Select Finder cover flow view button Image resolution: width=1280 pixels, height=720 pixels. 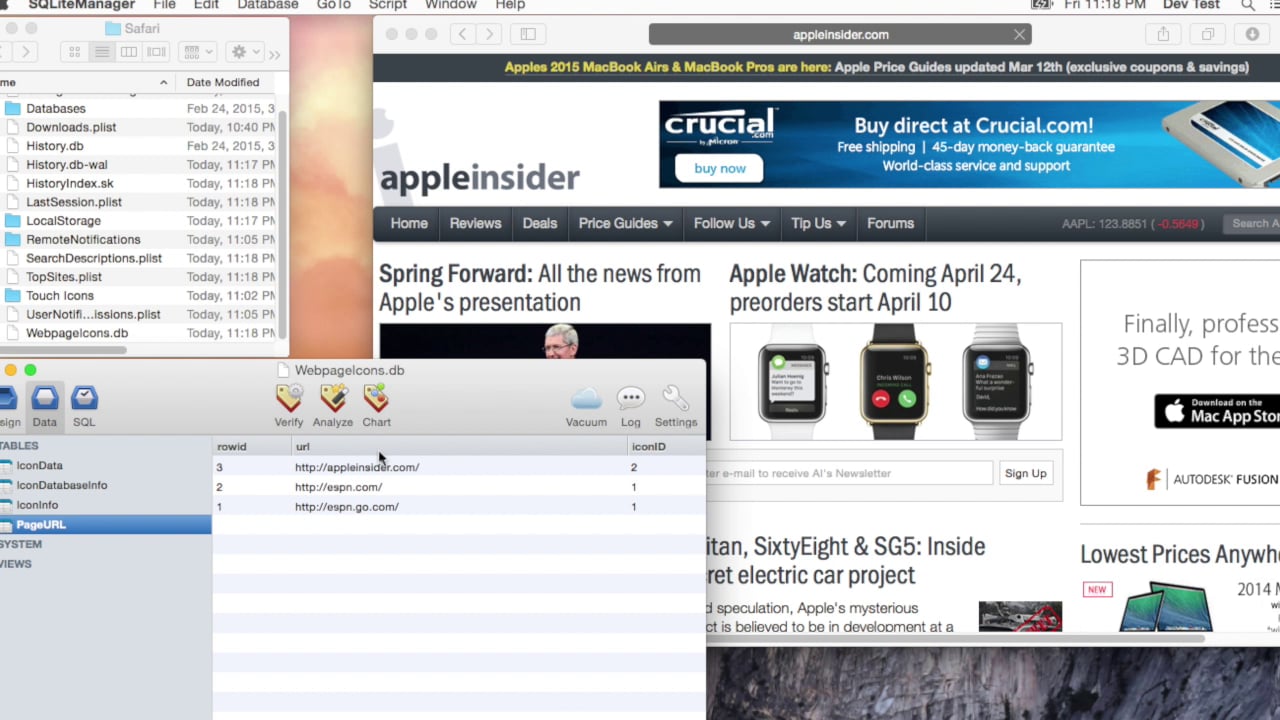click(x=156, y=52)
